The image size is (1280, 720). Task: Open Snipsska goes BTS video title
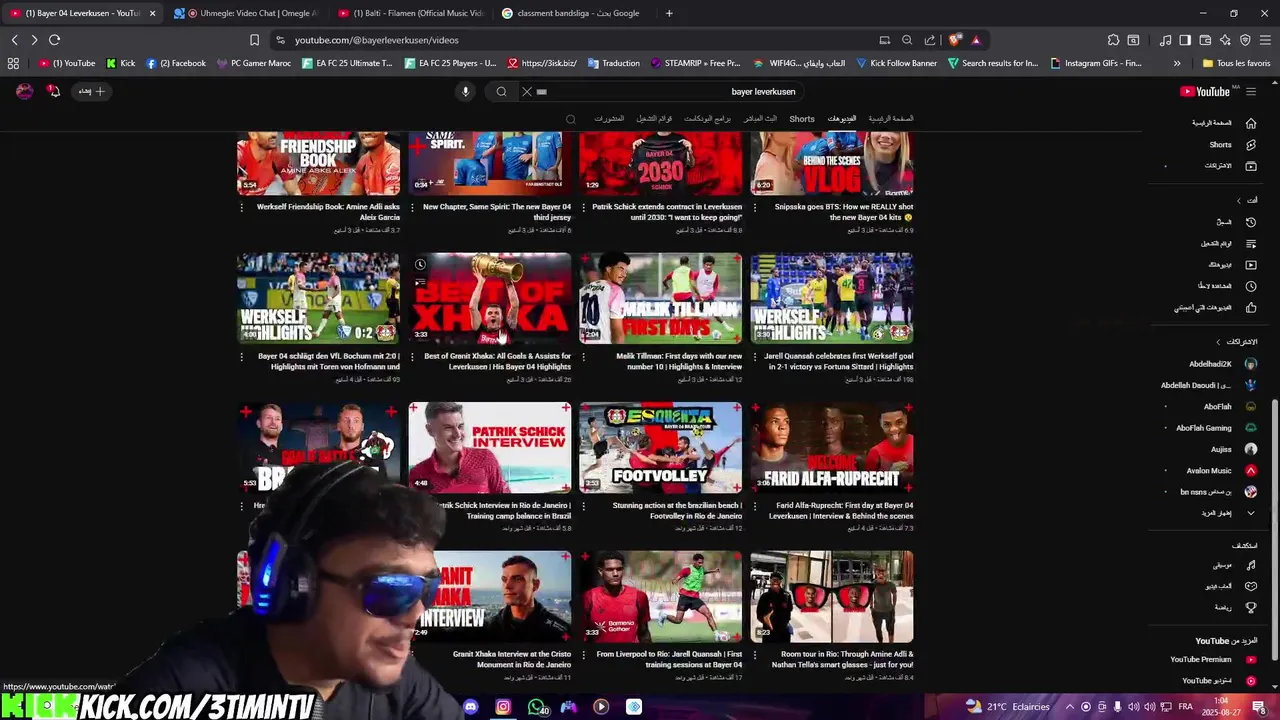pyautogui.click(x=844, y=212)
